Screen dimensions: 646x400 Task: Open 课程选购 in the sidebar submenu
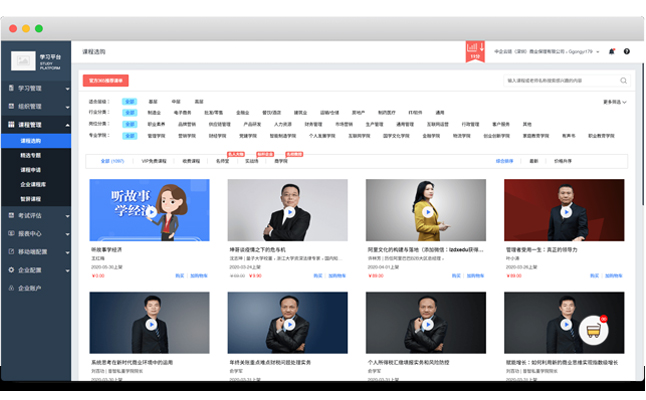[x=36, y=141]
